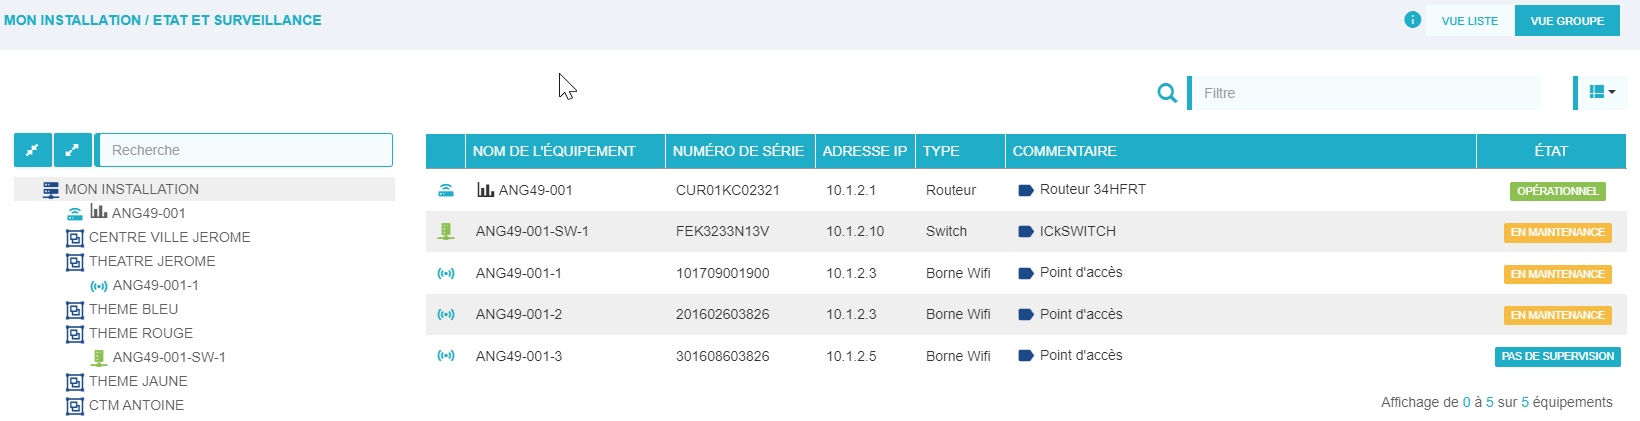Click the Pas de supervision badge
The height and width of the screenshot is (421, 1640).
1557,356
